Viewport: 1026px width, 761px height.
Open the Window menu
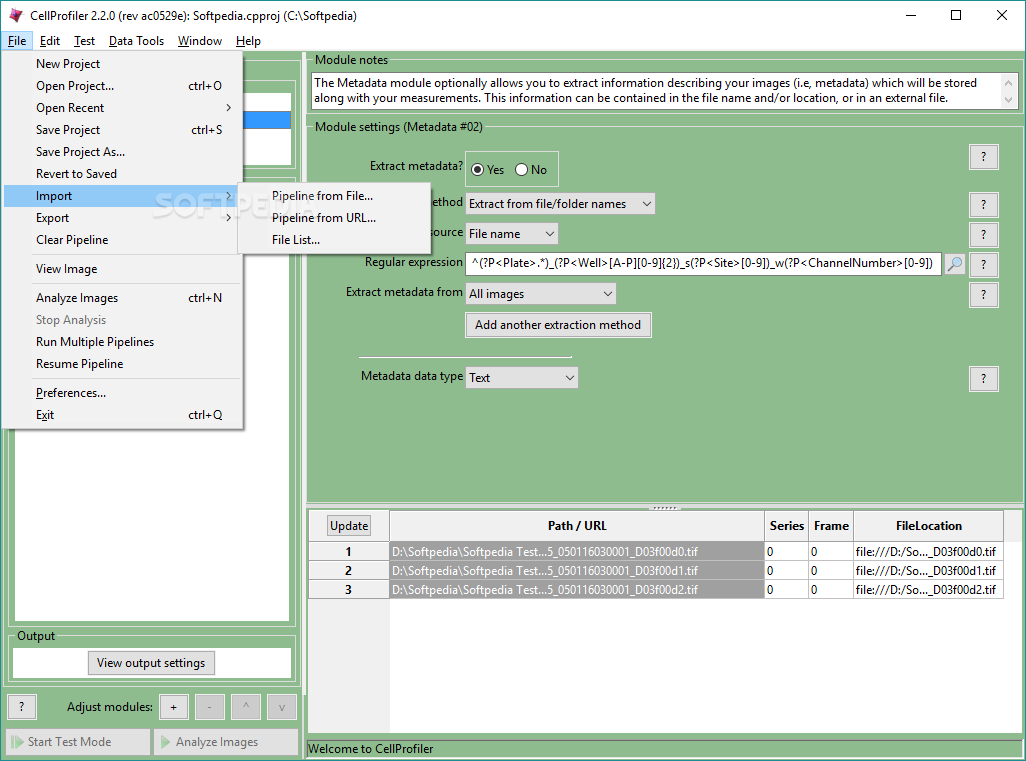(200, 41)
